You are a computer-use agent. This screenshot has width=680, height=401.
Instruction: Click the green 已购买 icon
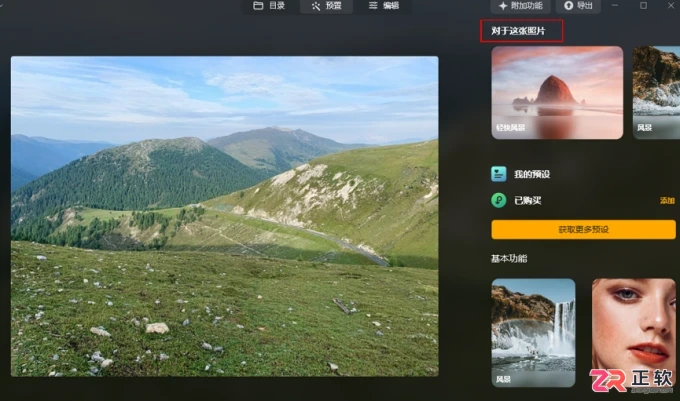click(499, 200)
